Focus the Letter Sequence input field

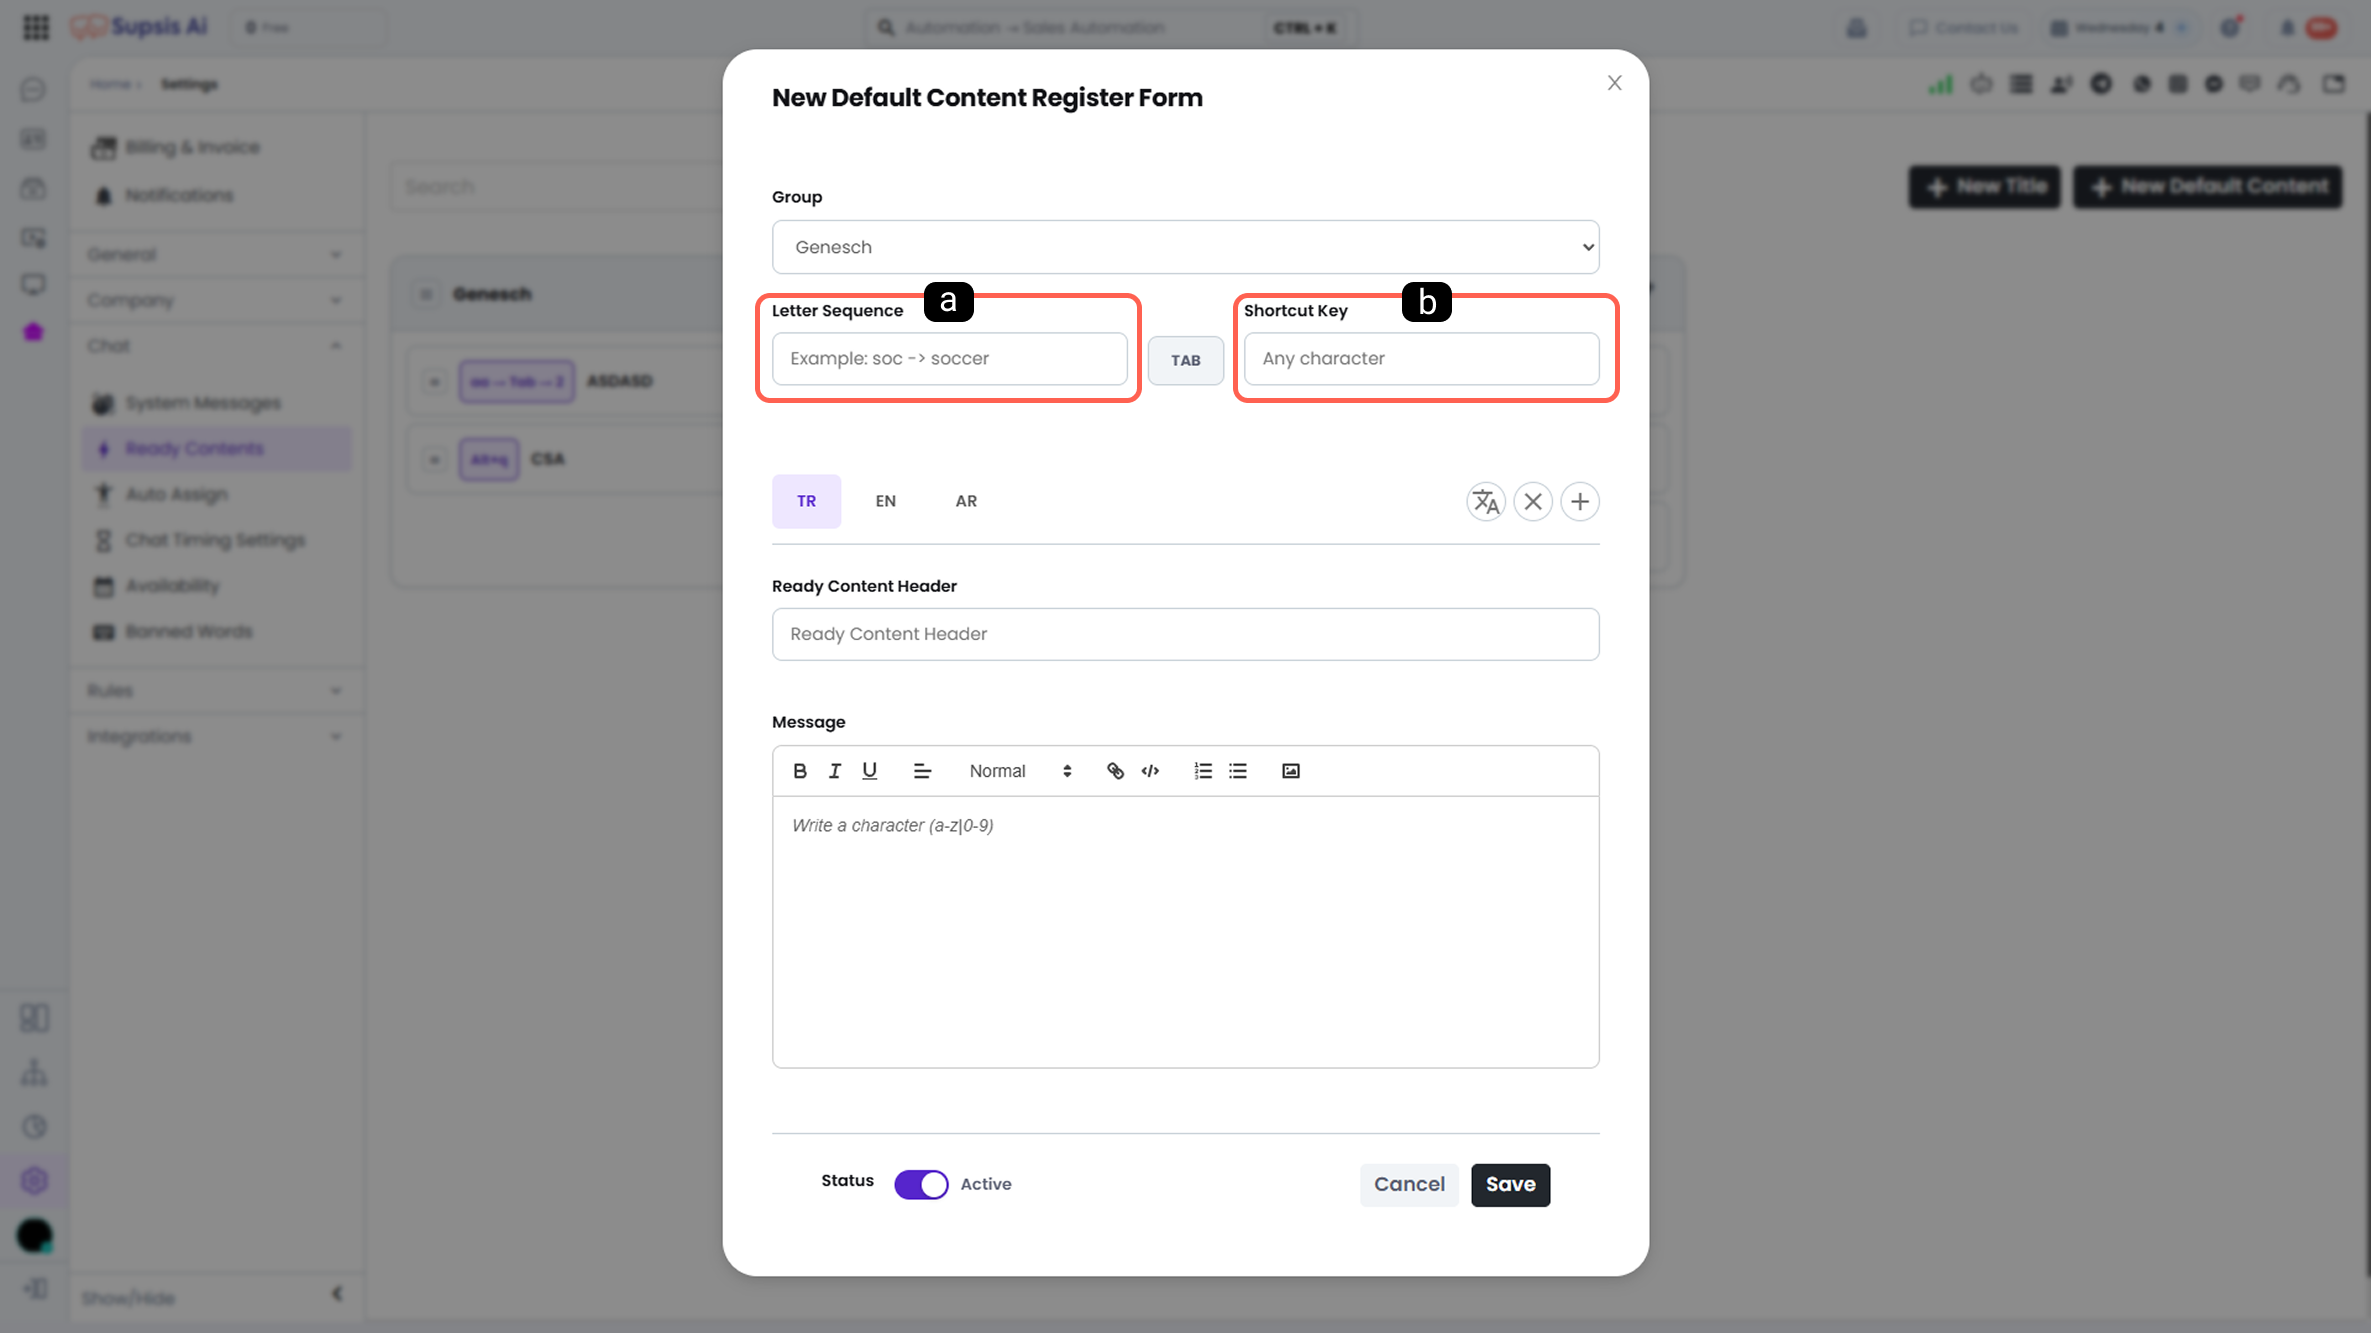click(x=949, y=359)
